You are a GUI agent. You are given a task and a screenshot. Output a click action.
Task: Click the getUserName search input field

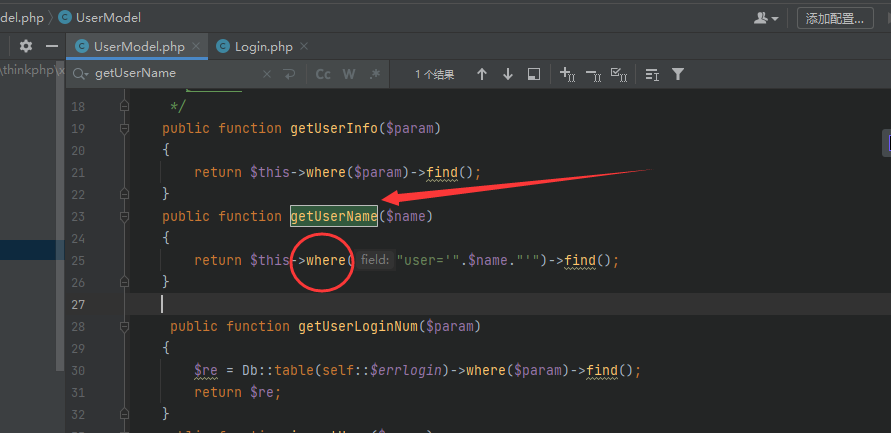click(176, 74)
